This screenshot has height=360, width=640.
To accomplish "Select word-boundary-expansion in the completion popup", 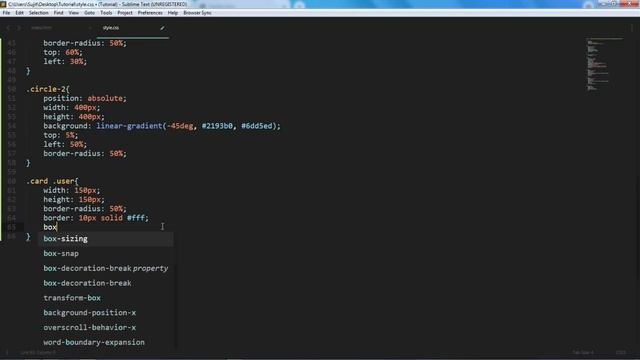I will (106, 342).
